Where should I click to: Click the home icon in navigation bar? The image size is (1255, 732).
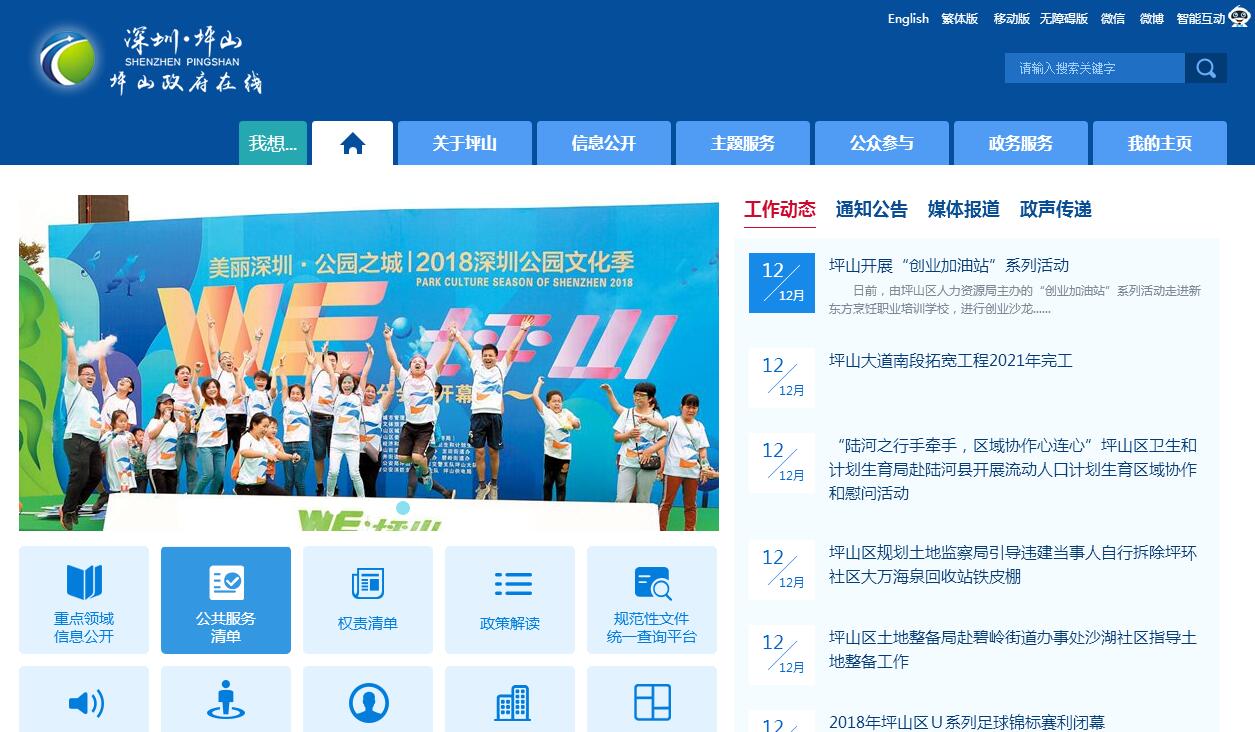(352, 144)
